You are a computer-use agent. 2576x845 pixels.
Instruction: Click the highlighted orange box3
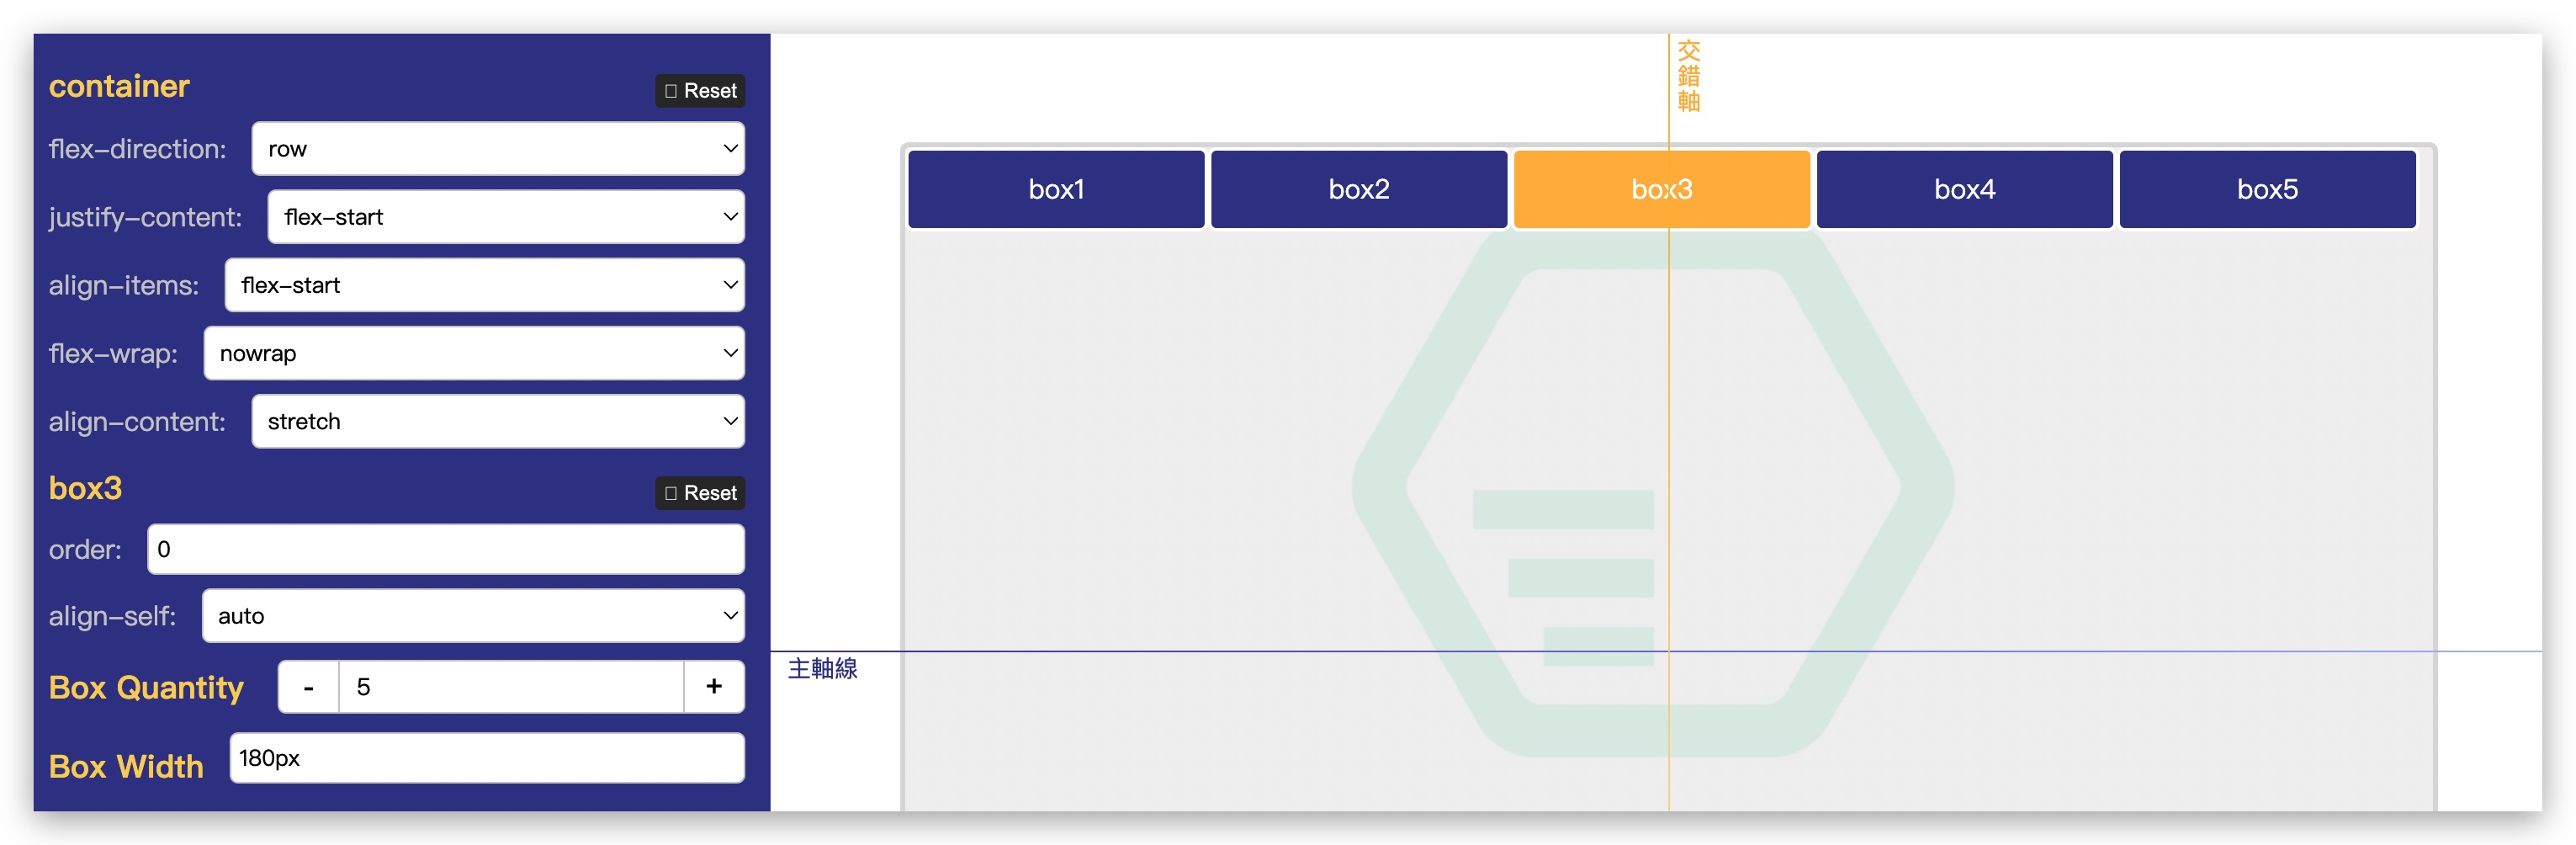[x=1661, y=189]
